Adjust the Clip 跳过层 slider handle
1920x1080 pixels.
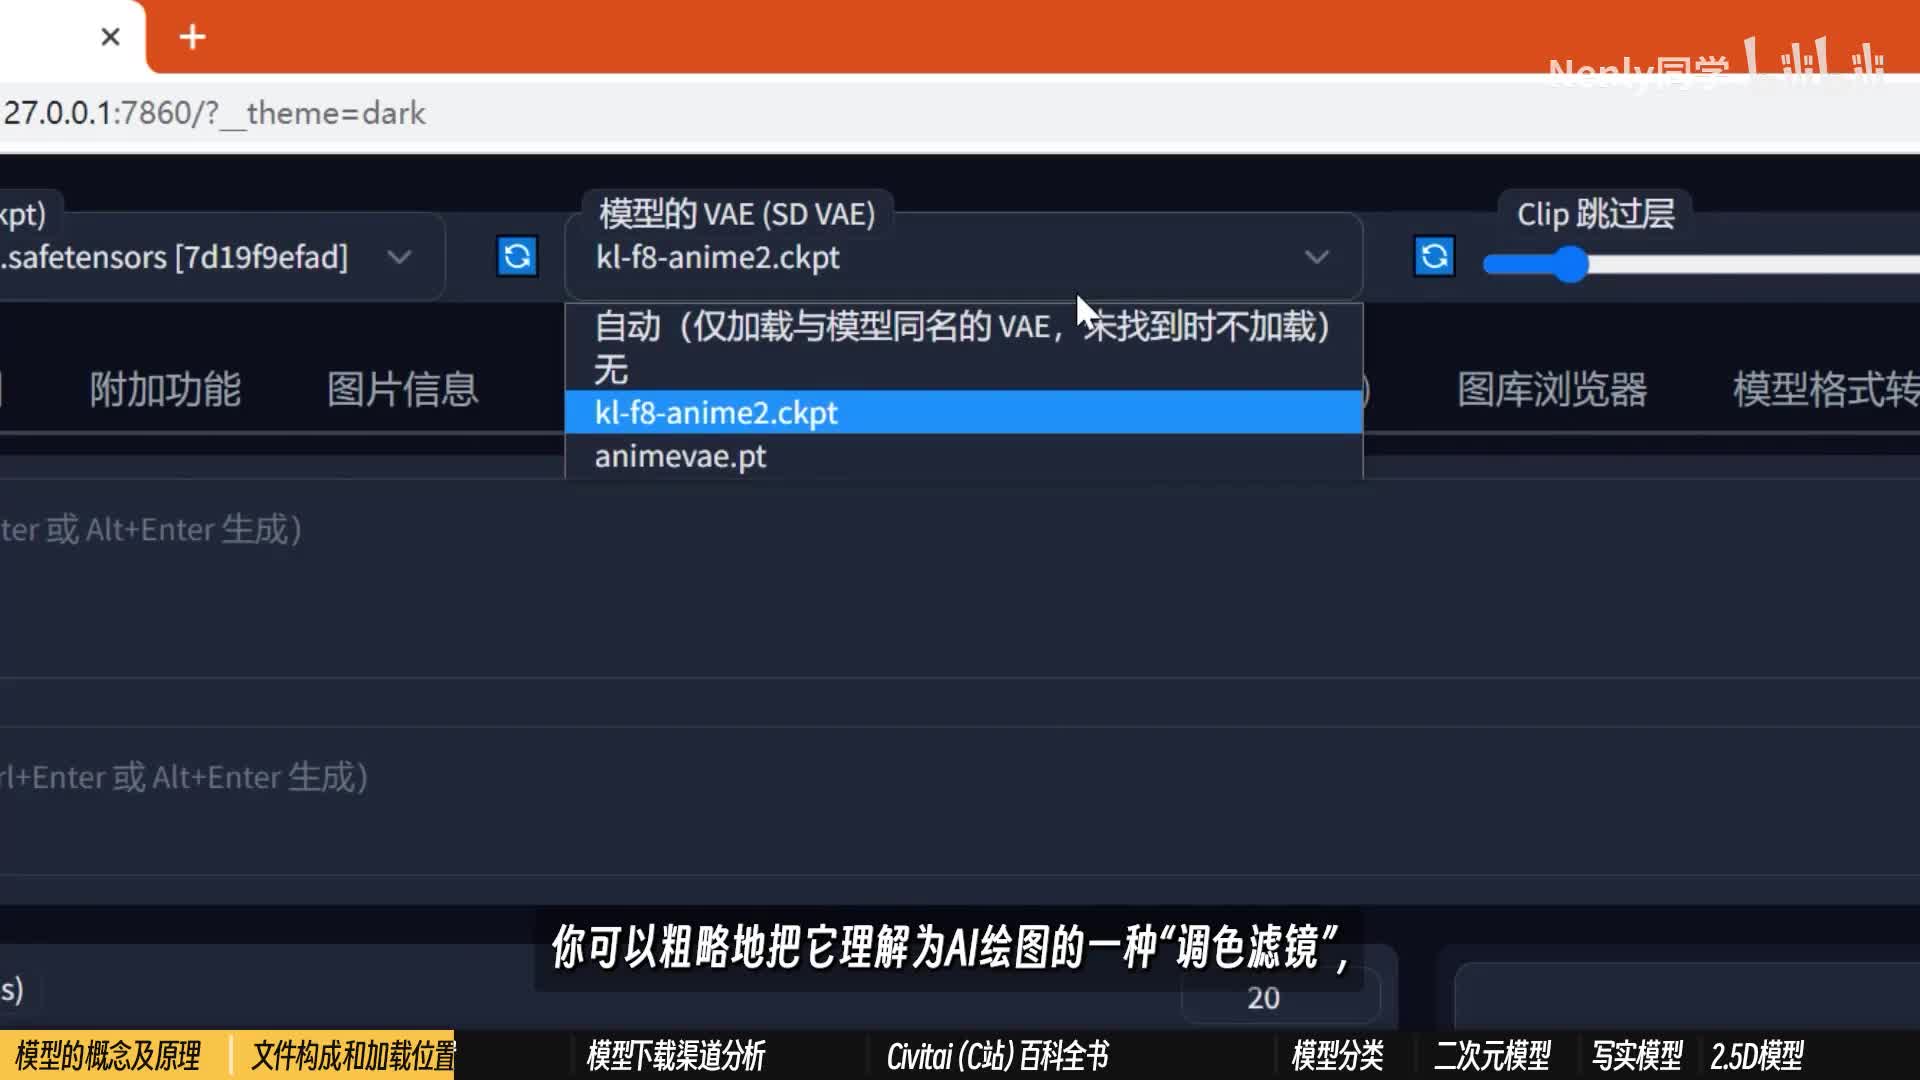click(x=1571, y=264)
